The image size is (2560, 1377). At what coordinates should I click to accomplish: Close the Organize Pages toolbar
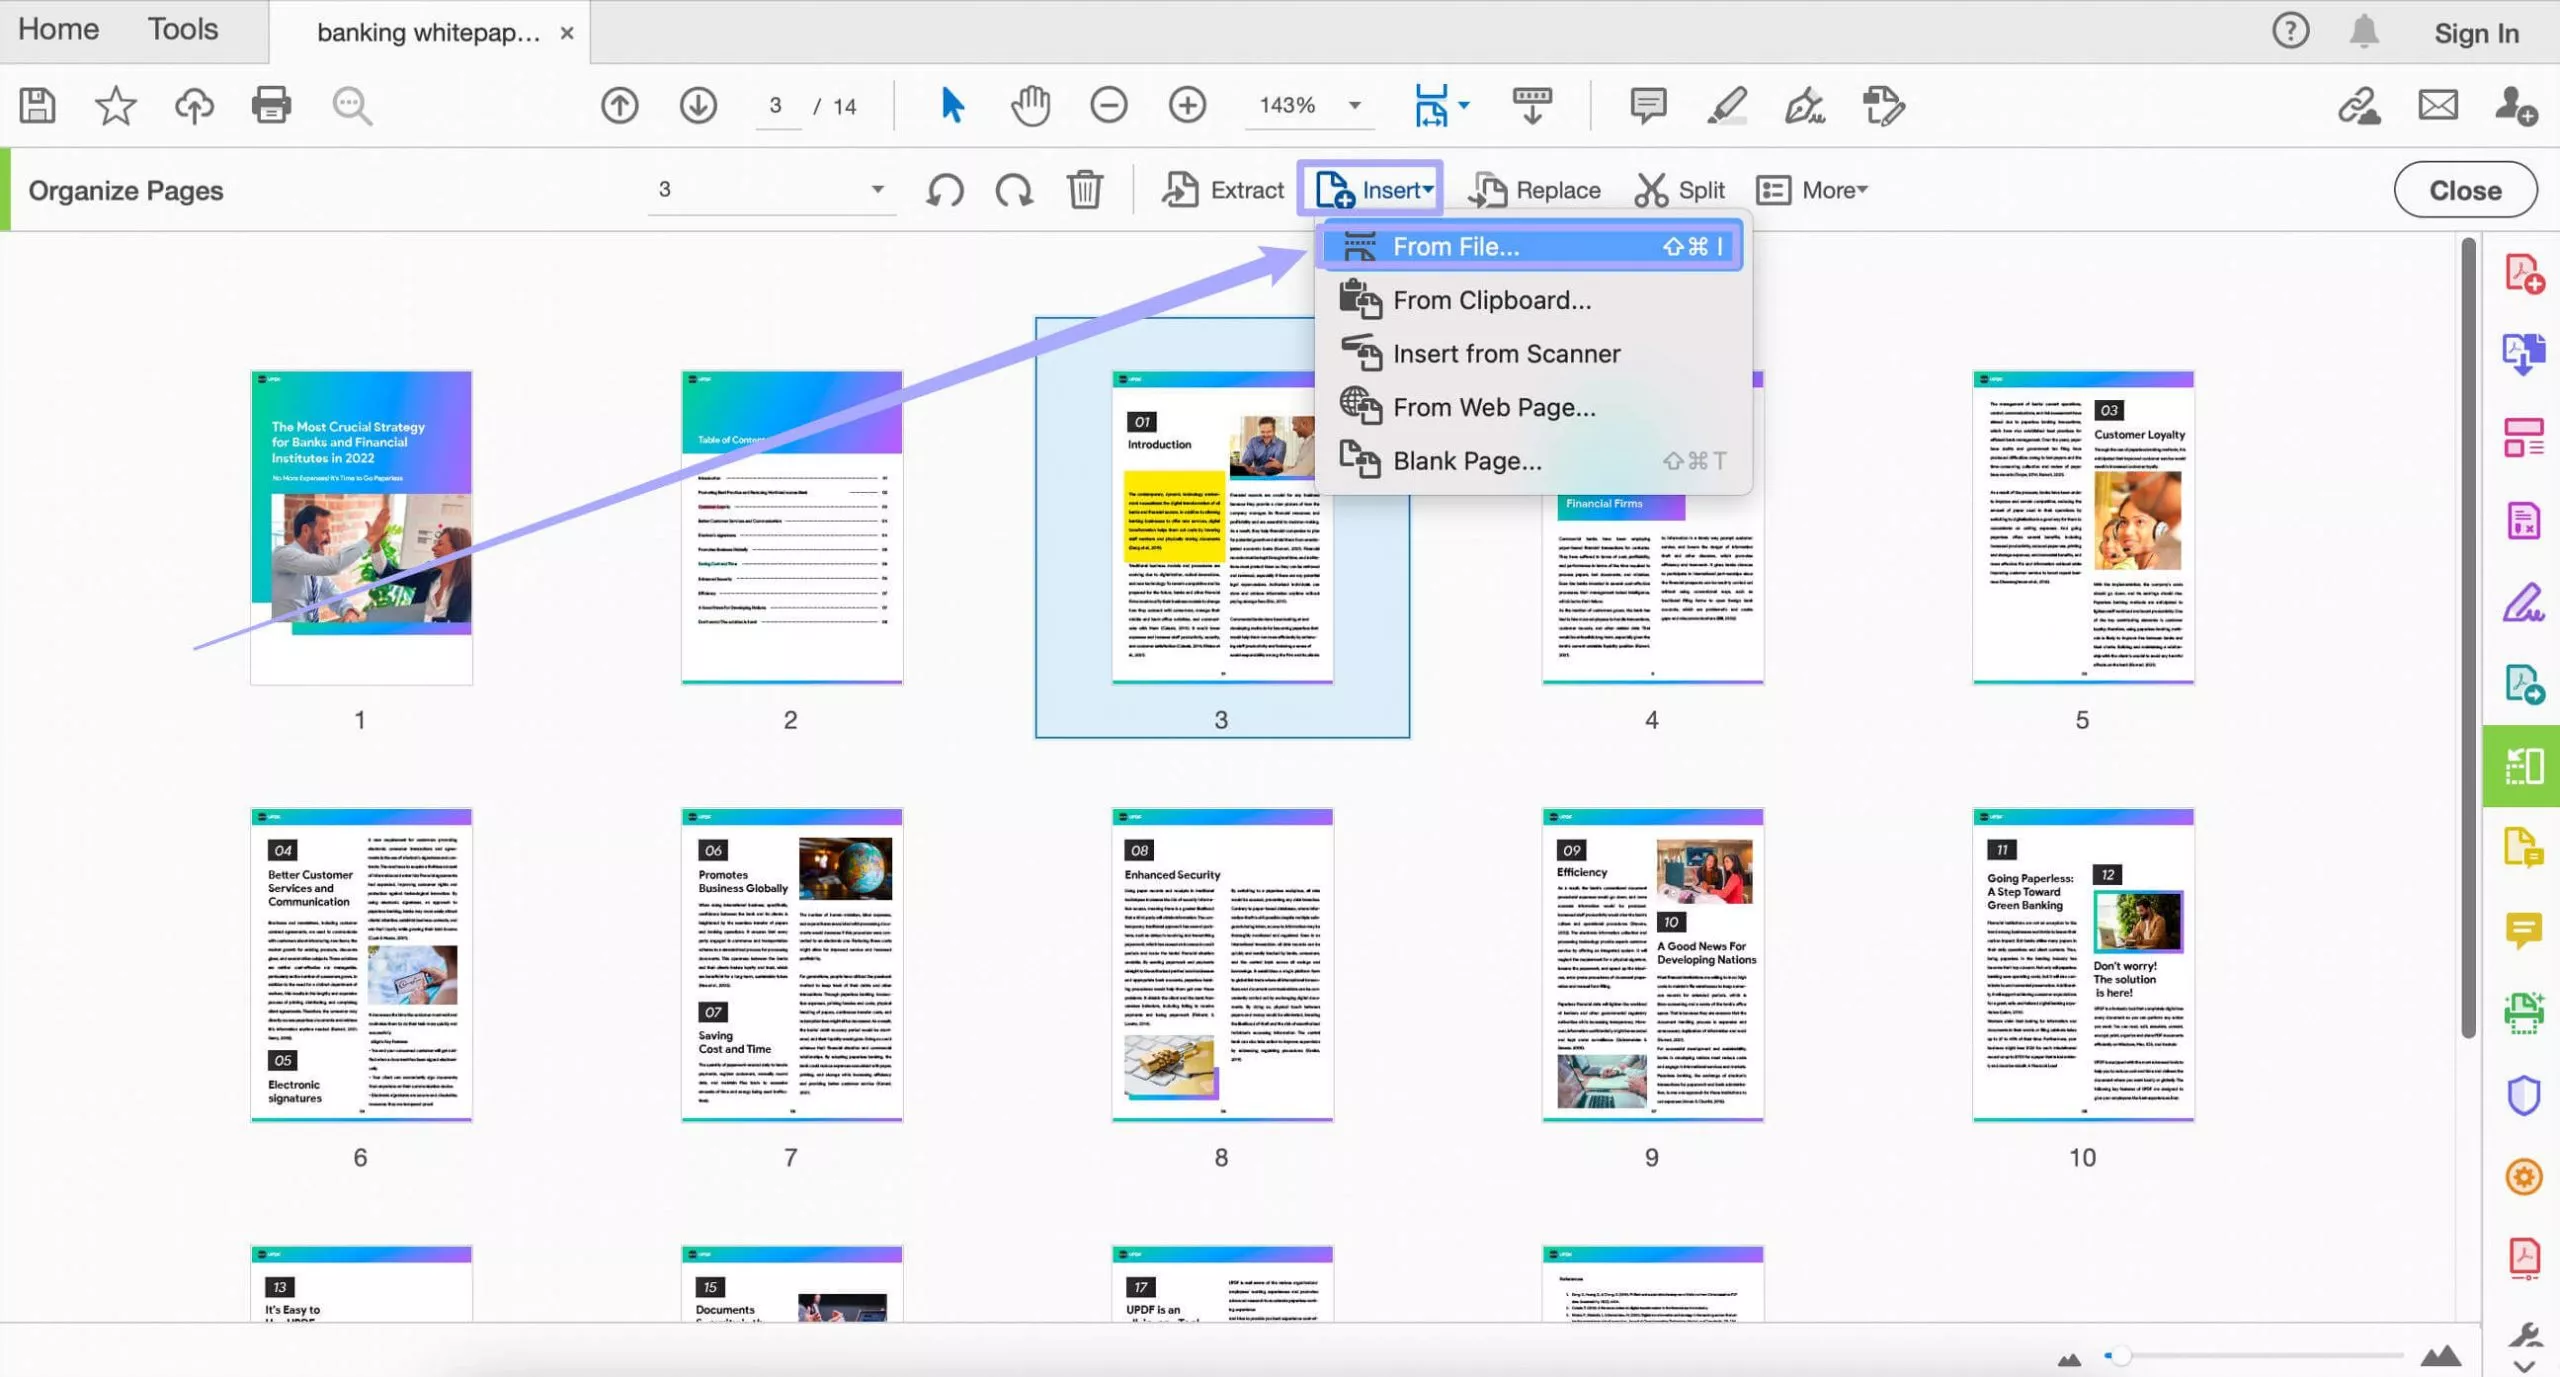click(2465, 189)
